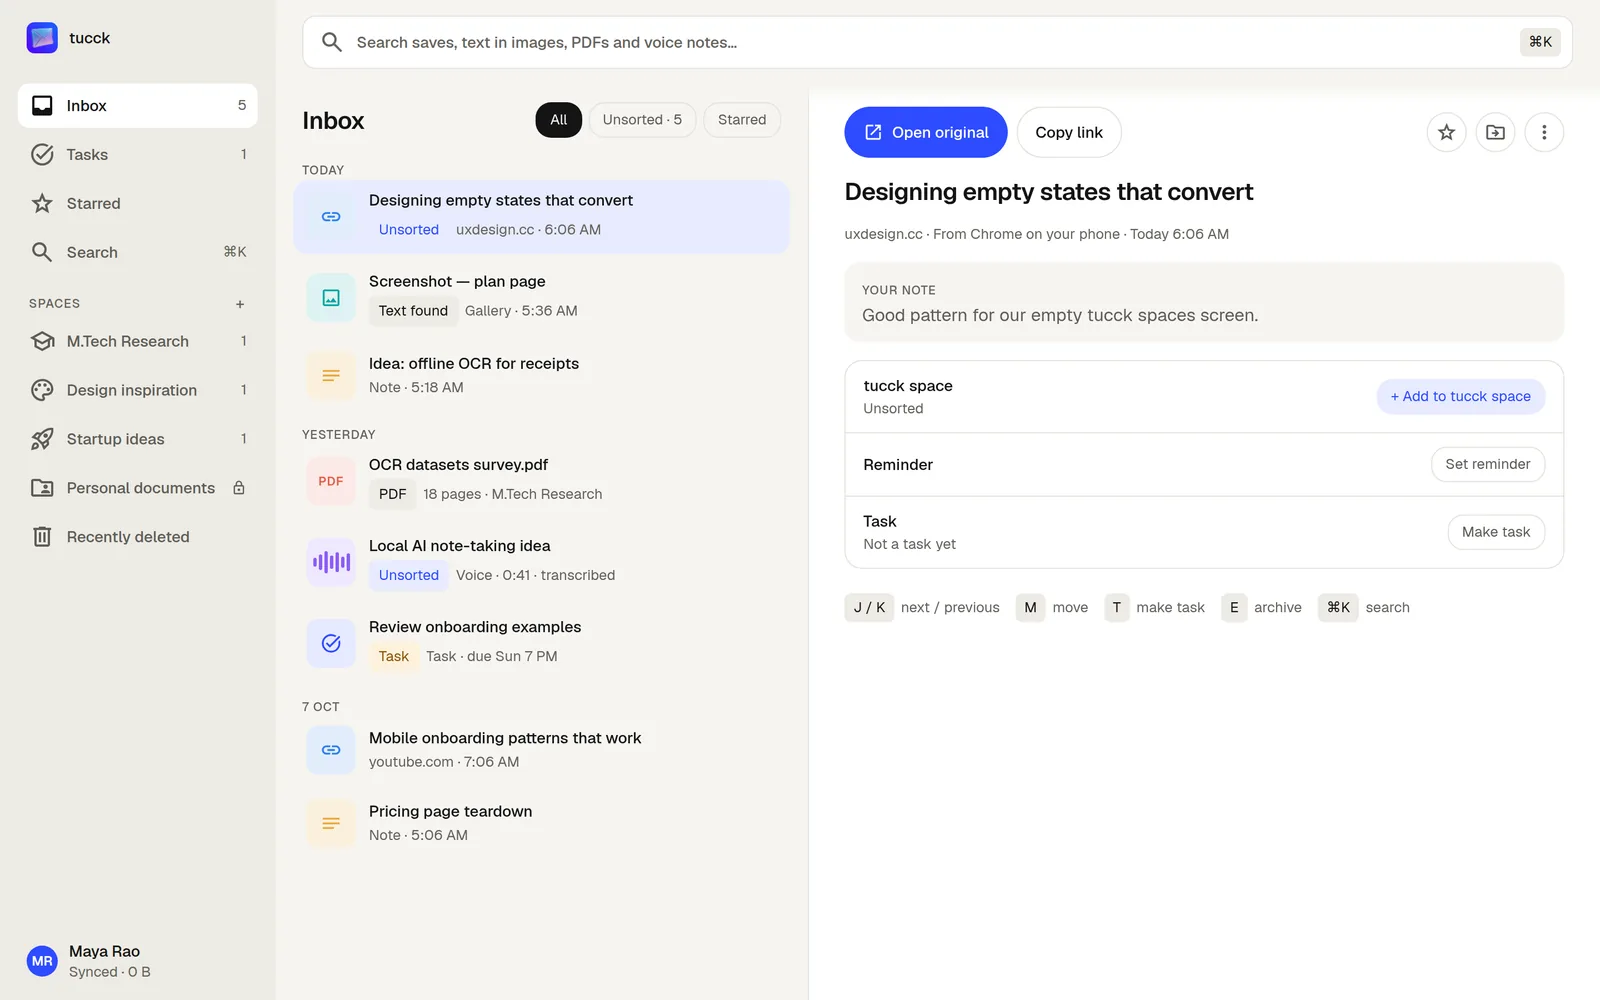The height and width of the screenshot is (1000, 1600).
Task: Click the magnifier icon in the search bar
Action: [332, 43]
